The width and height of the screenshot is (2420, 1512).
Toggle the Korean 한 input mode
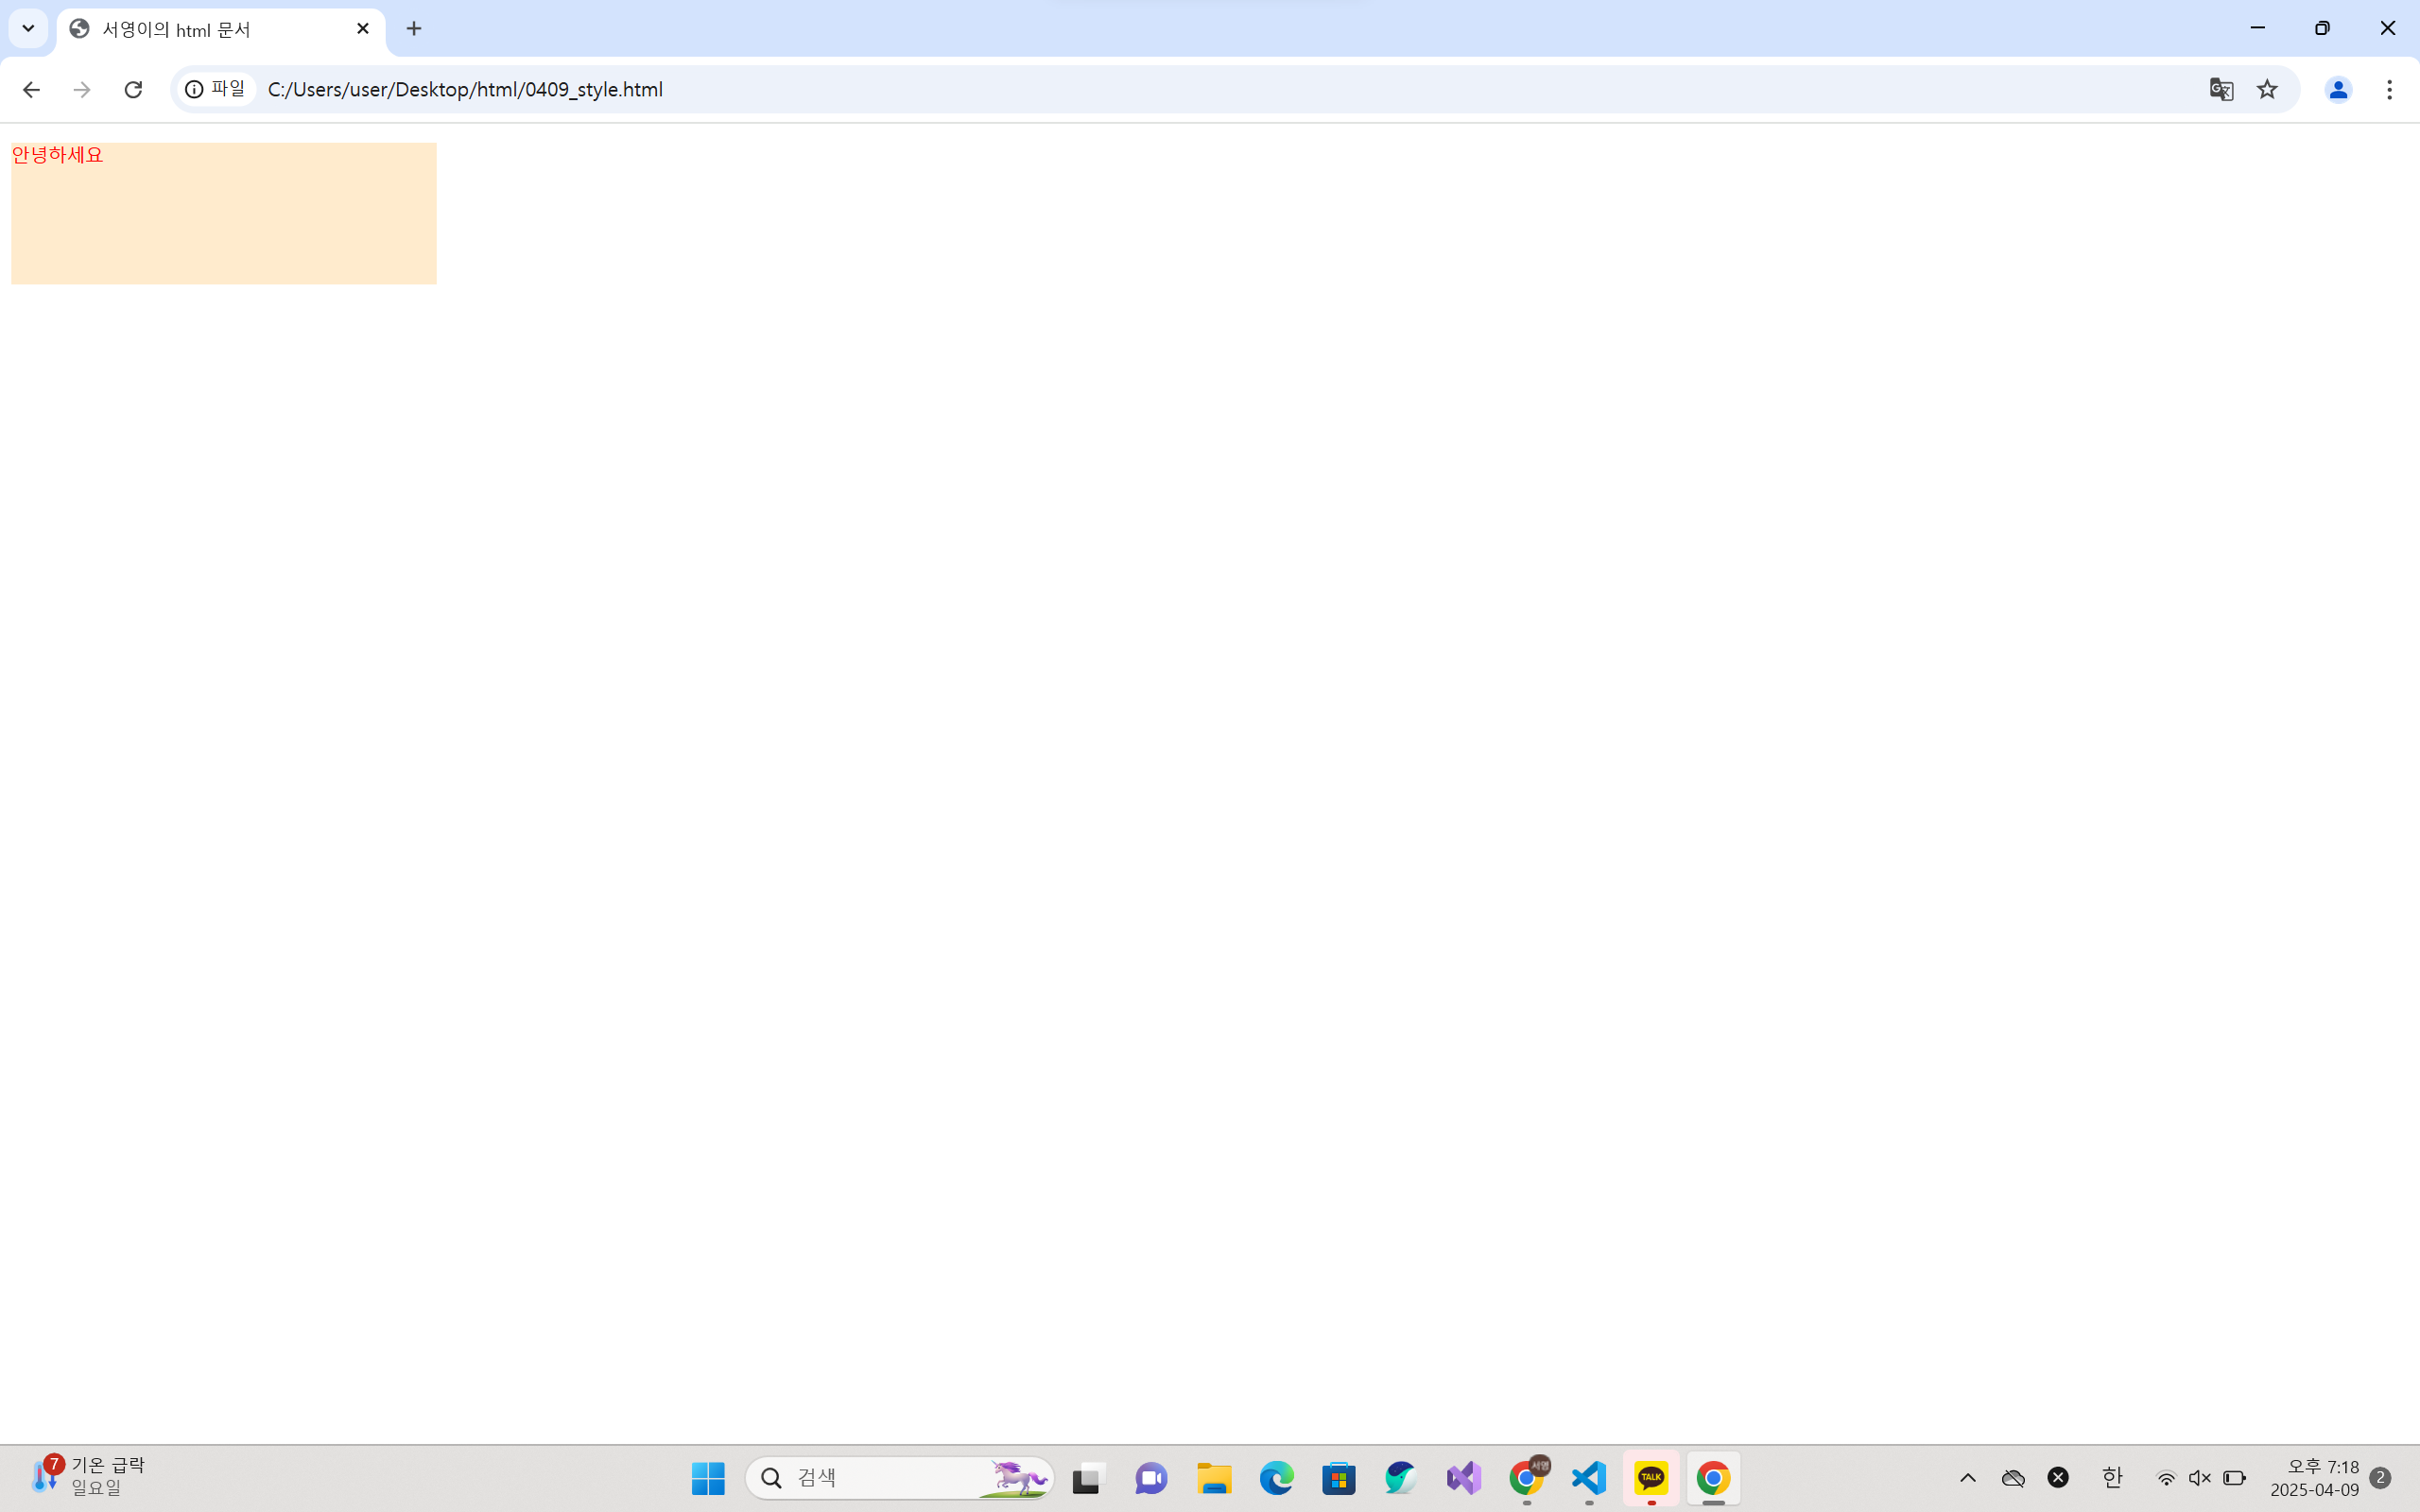2111,1478
